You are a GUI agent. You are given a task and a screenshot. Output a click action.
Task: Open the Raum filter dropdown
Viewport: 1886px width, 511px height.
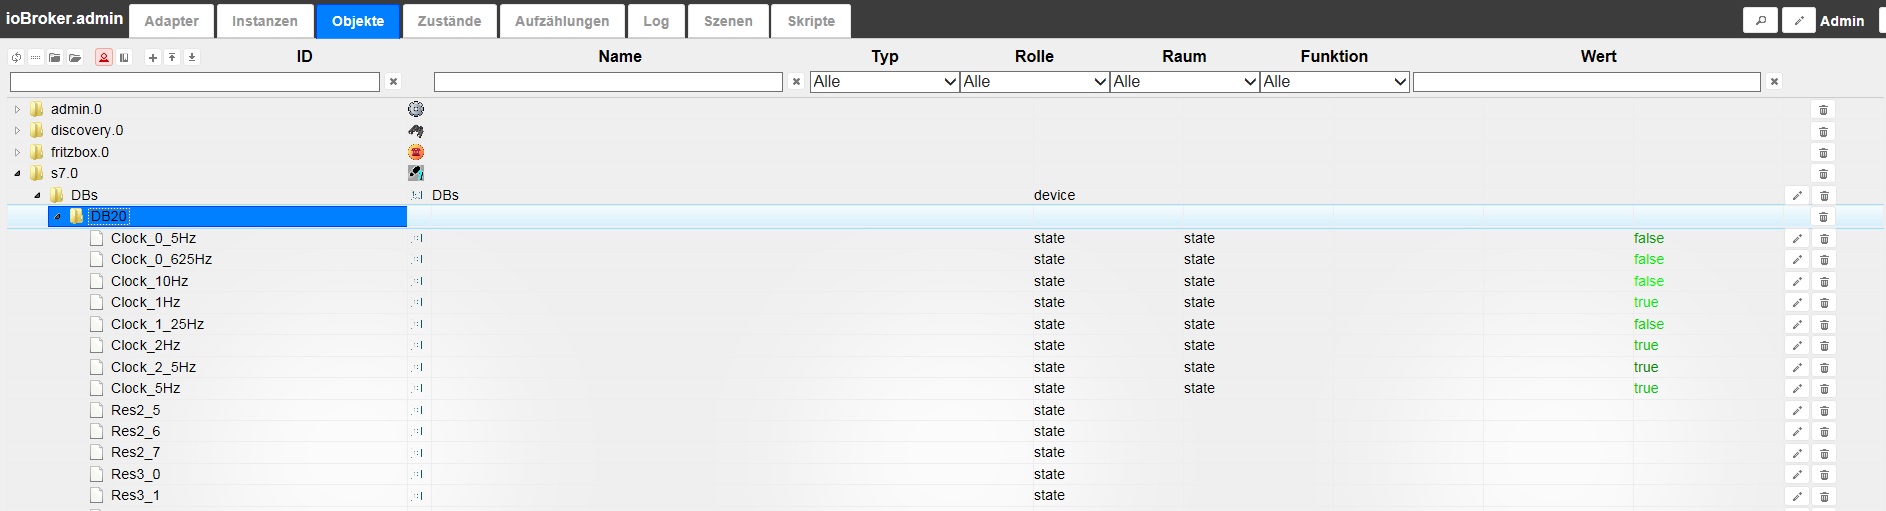tap(1184, 82)
